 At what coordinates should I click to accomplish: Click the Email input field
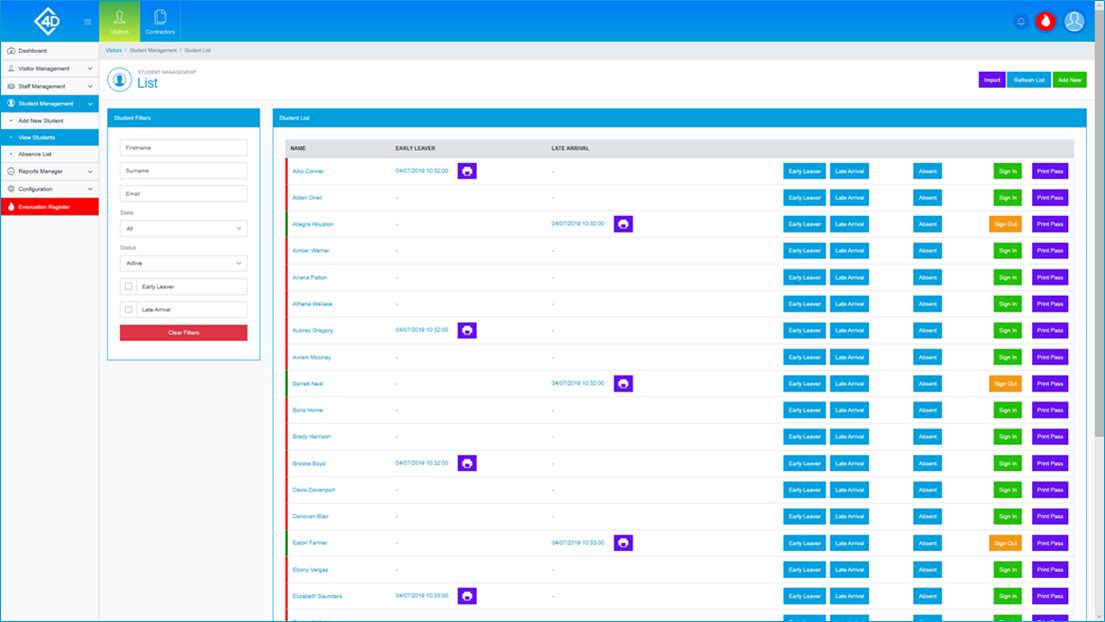click(x=183, y=194)
